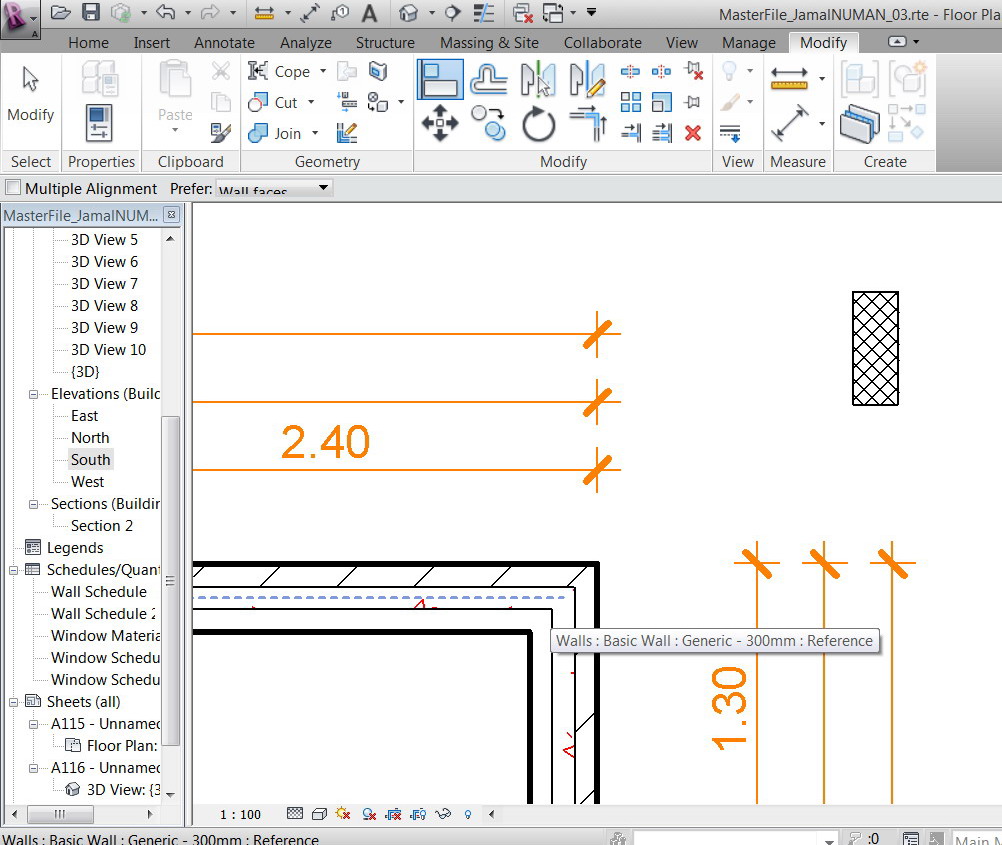Open Section 2 in project browser
Screen dimensions: 1002x845
(102, 525)
